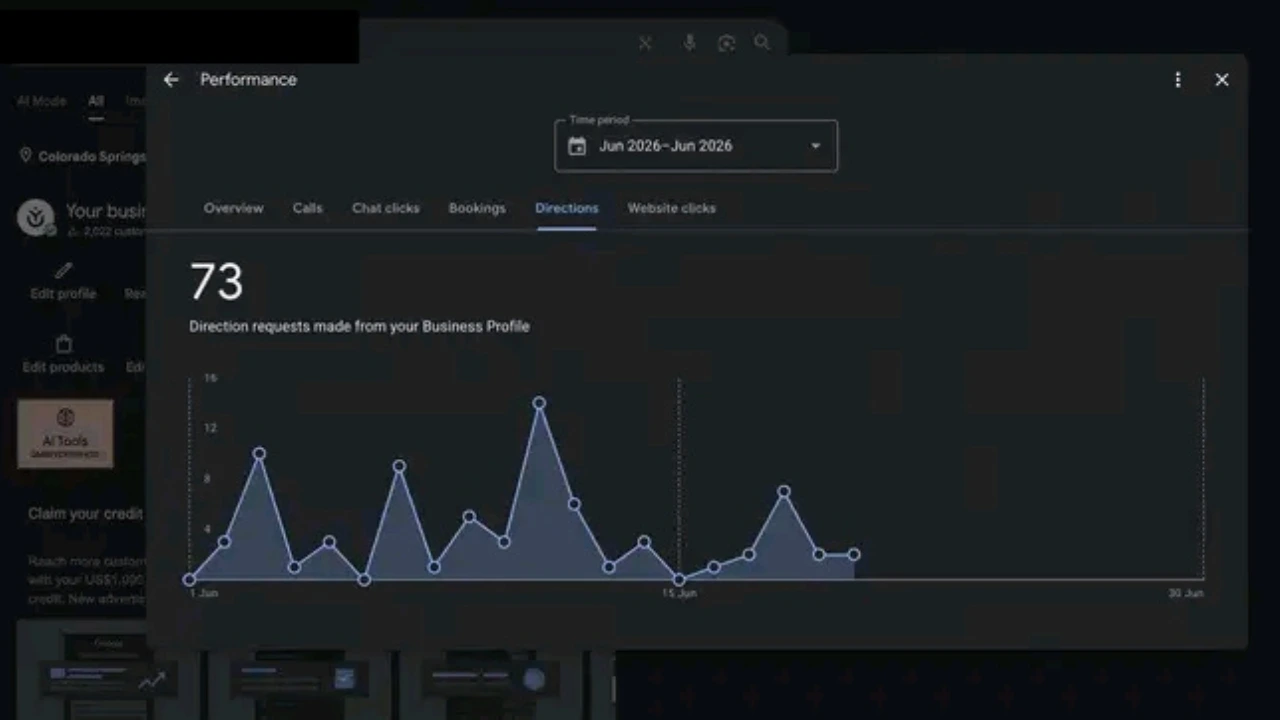
Task: Go back using the Performance back arrow
Action: 171,80
